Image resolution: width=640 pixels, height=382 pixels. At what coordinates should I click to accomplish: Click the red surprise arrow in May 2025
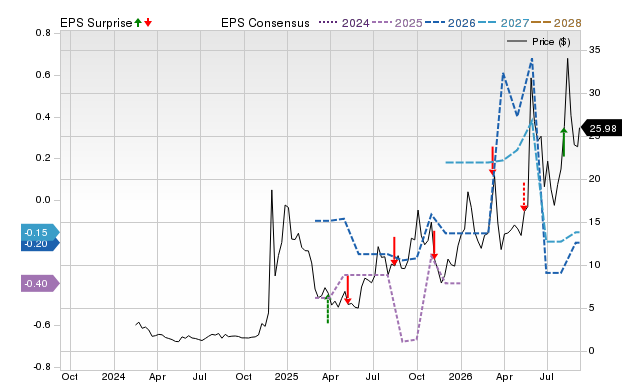(x=347, y=290)
